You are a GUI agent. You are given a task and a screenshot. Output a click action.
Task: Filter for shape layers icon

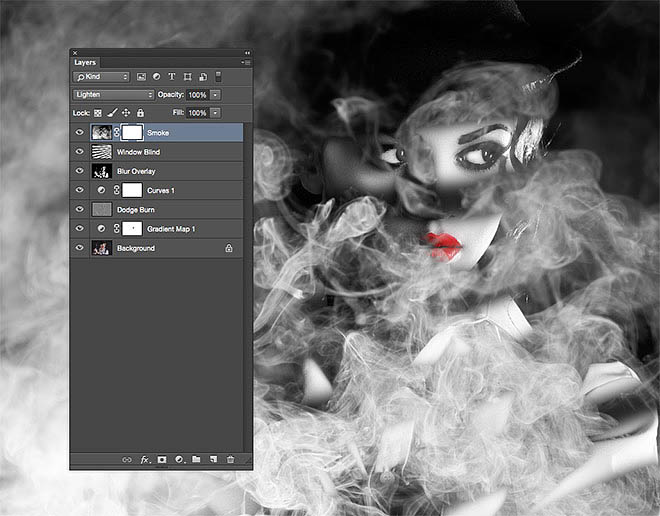click(188, 77)
